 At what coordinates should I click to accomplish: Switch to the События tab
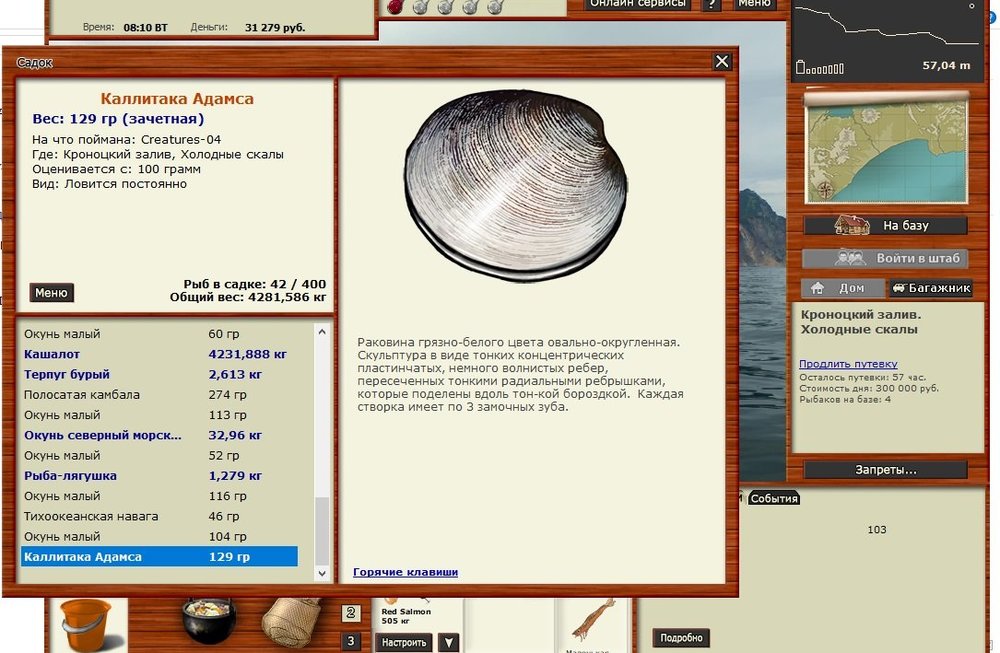point(774,498)
